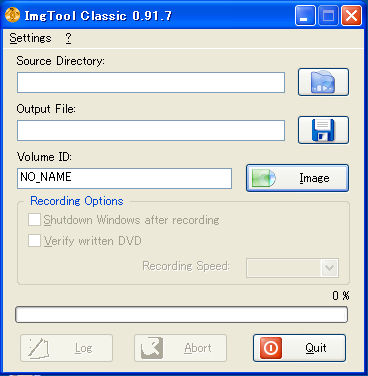Expand the Recording Speed dropdown arrow
This screenshot has width=368, height=376.
[x=330, y=268]
